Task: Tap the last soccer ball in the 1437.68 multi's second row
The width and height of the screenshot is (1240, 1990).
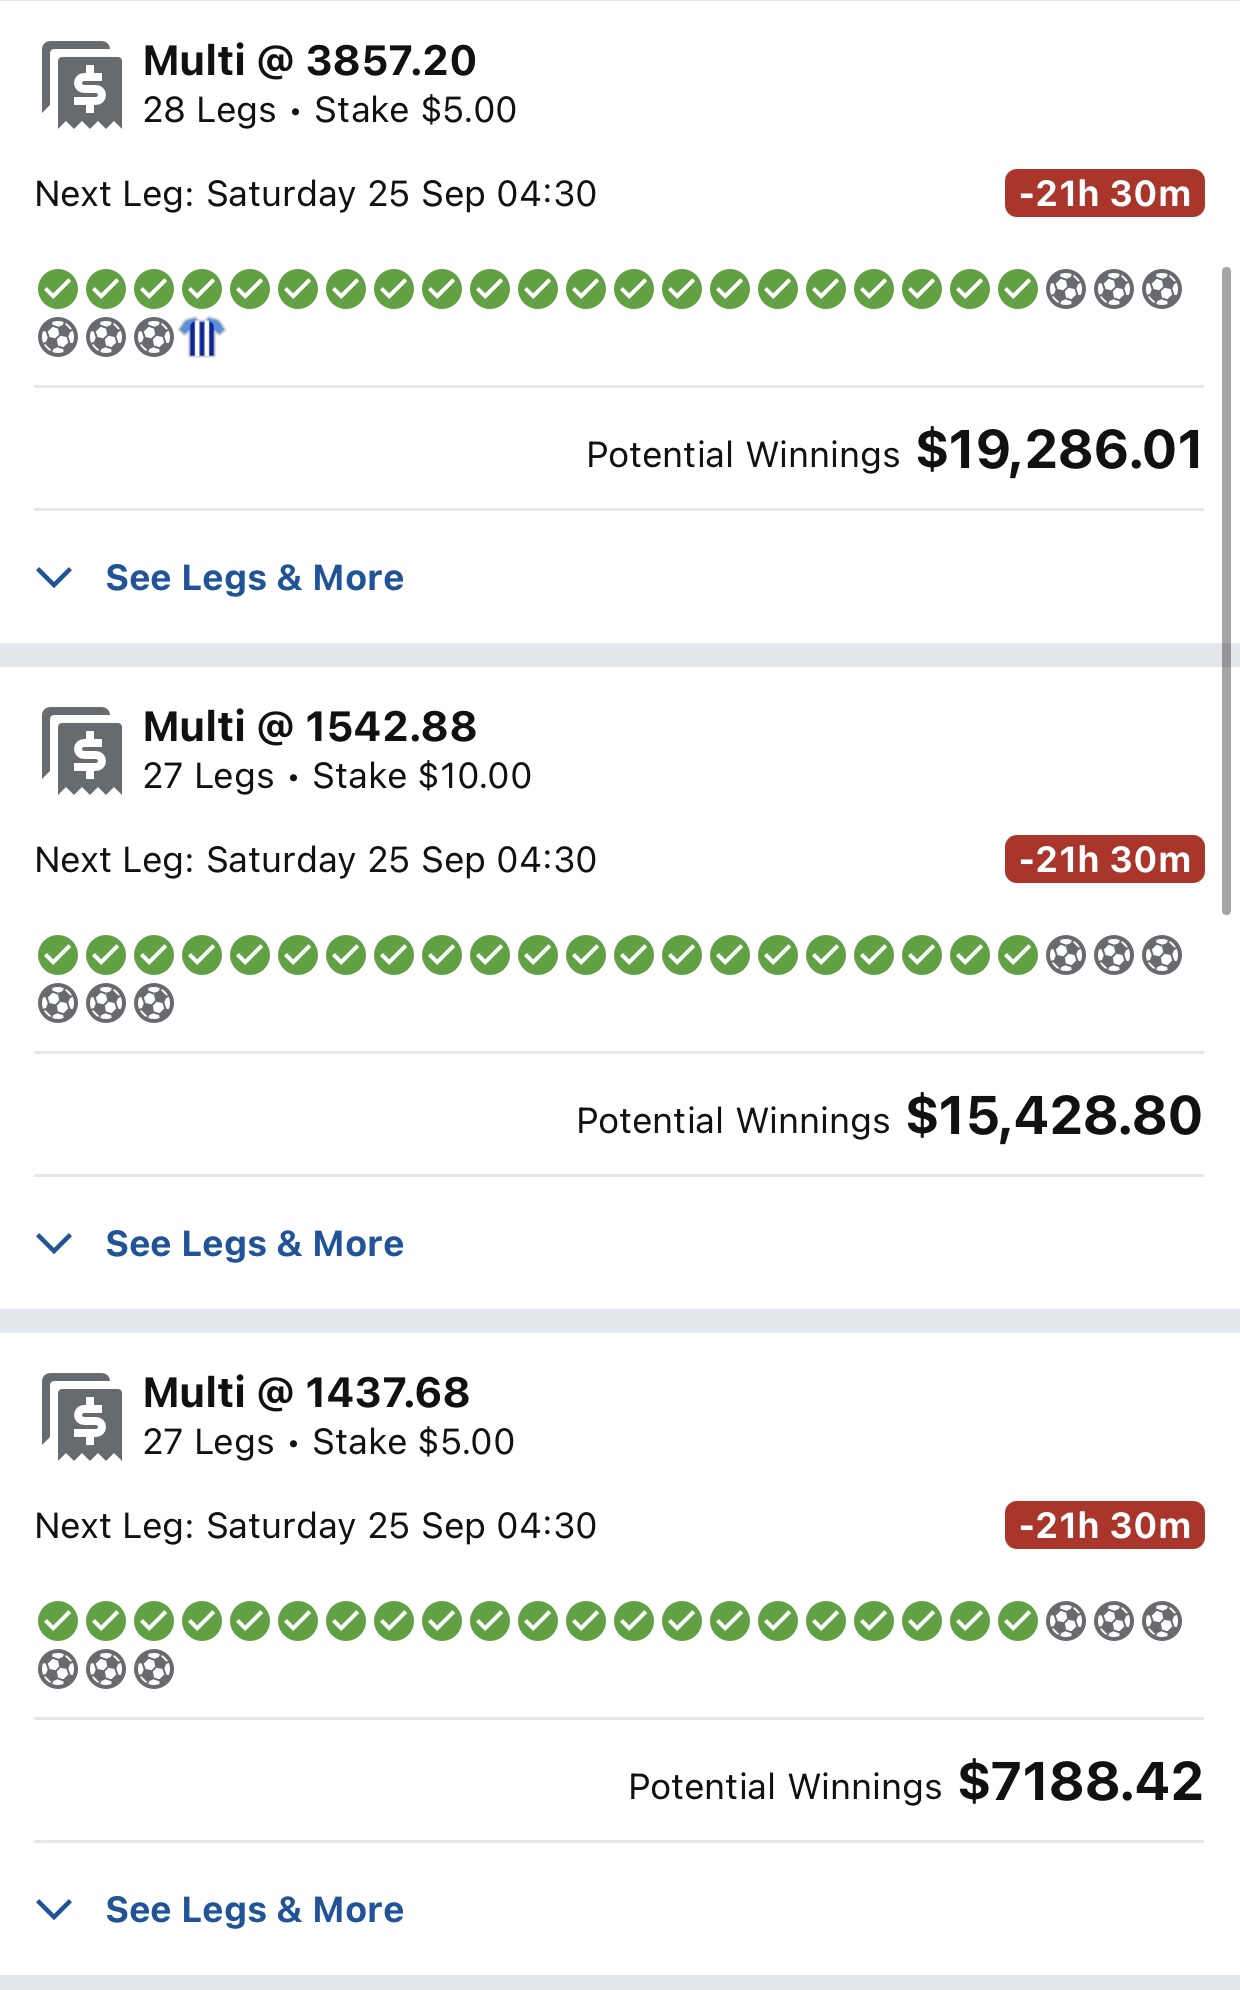Action: coord(154,1669)
